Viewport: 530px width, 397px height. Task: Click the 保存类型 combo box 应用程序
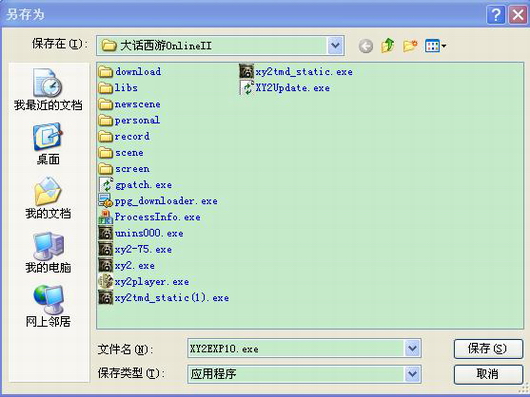pyautogui.click(x=304, y=374)
